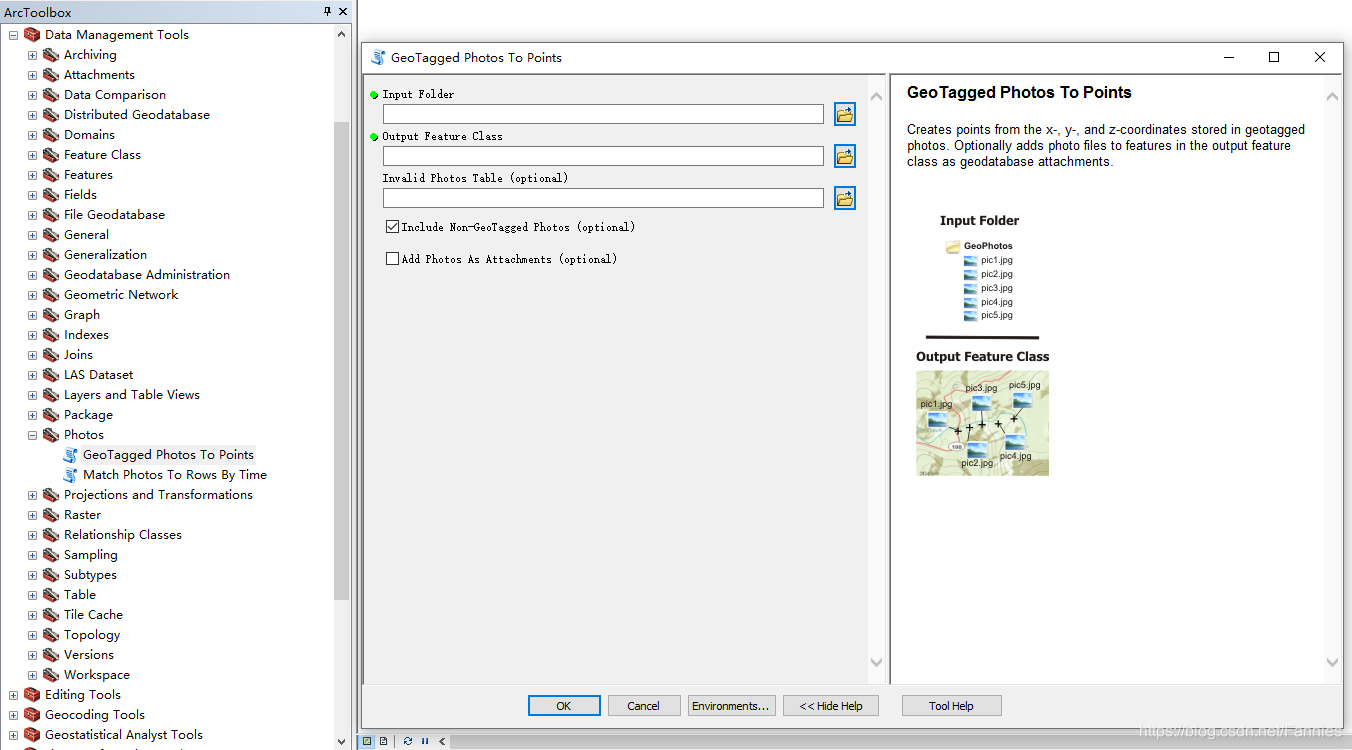Select Match Photos To Rows By Time
Screen dimensions: 1352x750
tap(175, 475)
